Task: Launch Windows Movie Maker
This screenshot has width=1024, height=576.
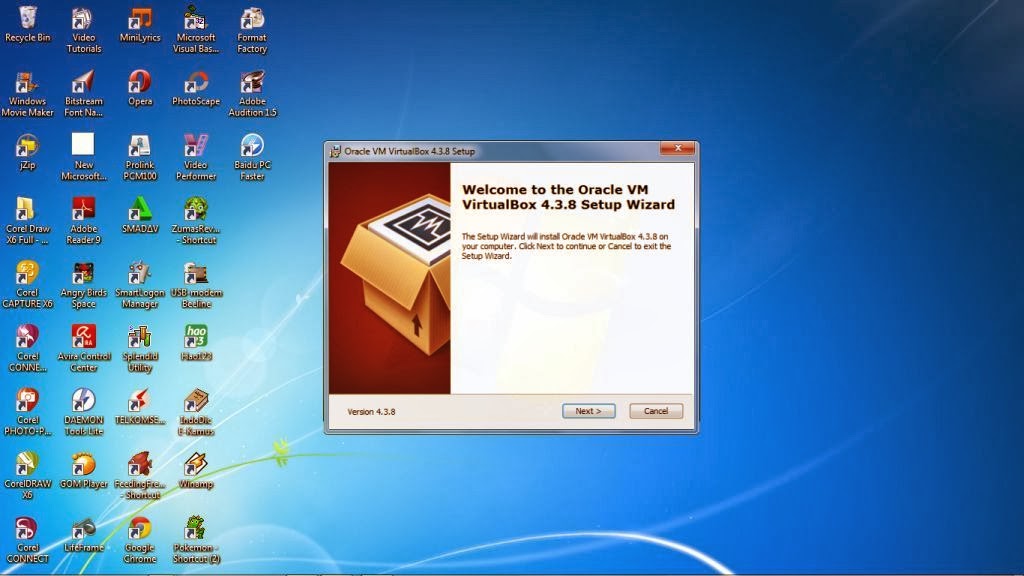Action: point(27,85)
